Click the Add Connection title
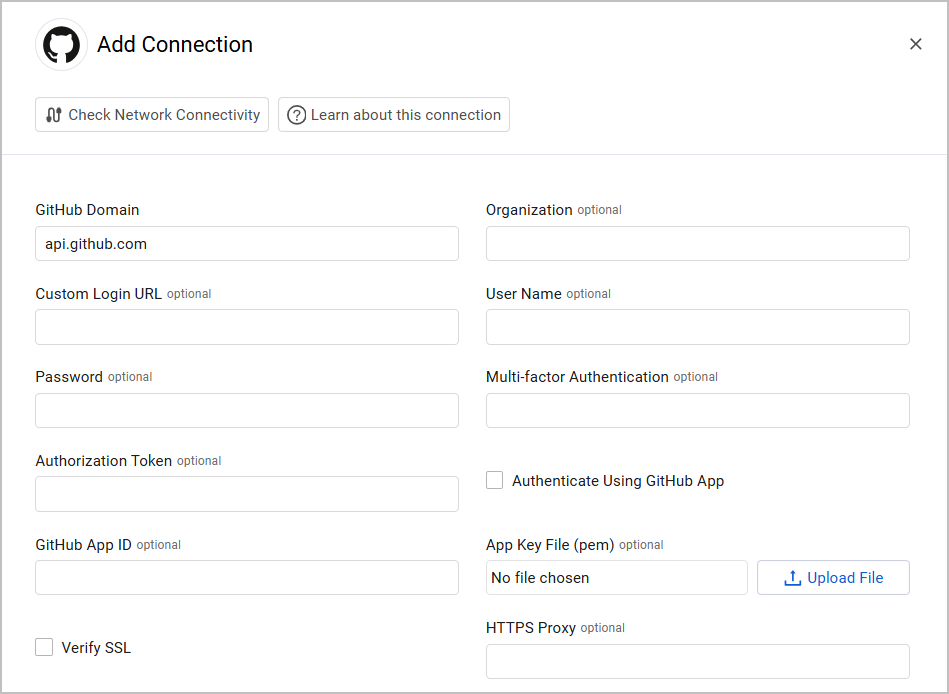This screenshot has height=694, width=949. [x=175, y=44]
